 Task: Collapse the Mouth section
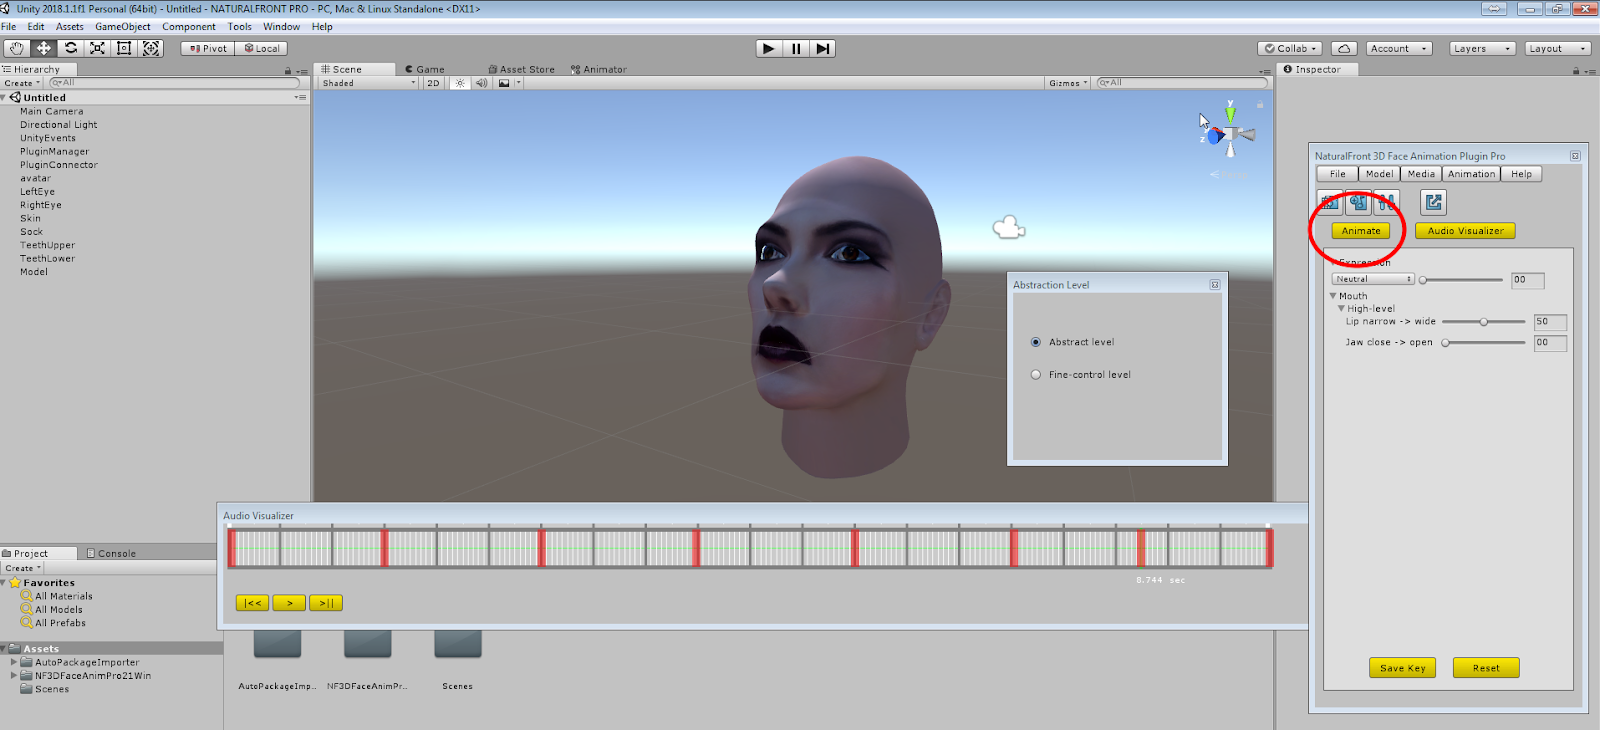click(x=1333, y=296)
